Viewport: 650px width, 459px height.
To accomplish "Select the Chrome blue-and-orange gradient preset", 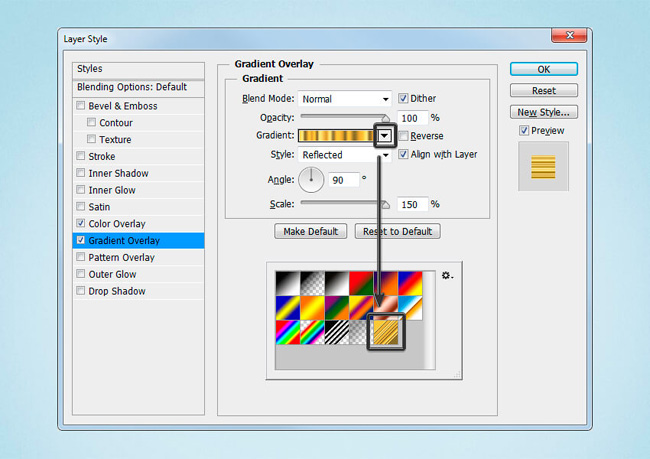I will point(410,308).
